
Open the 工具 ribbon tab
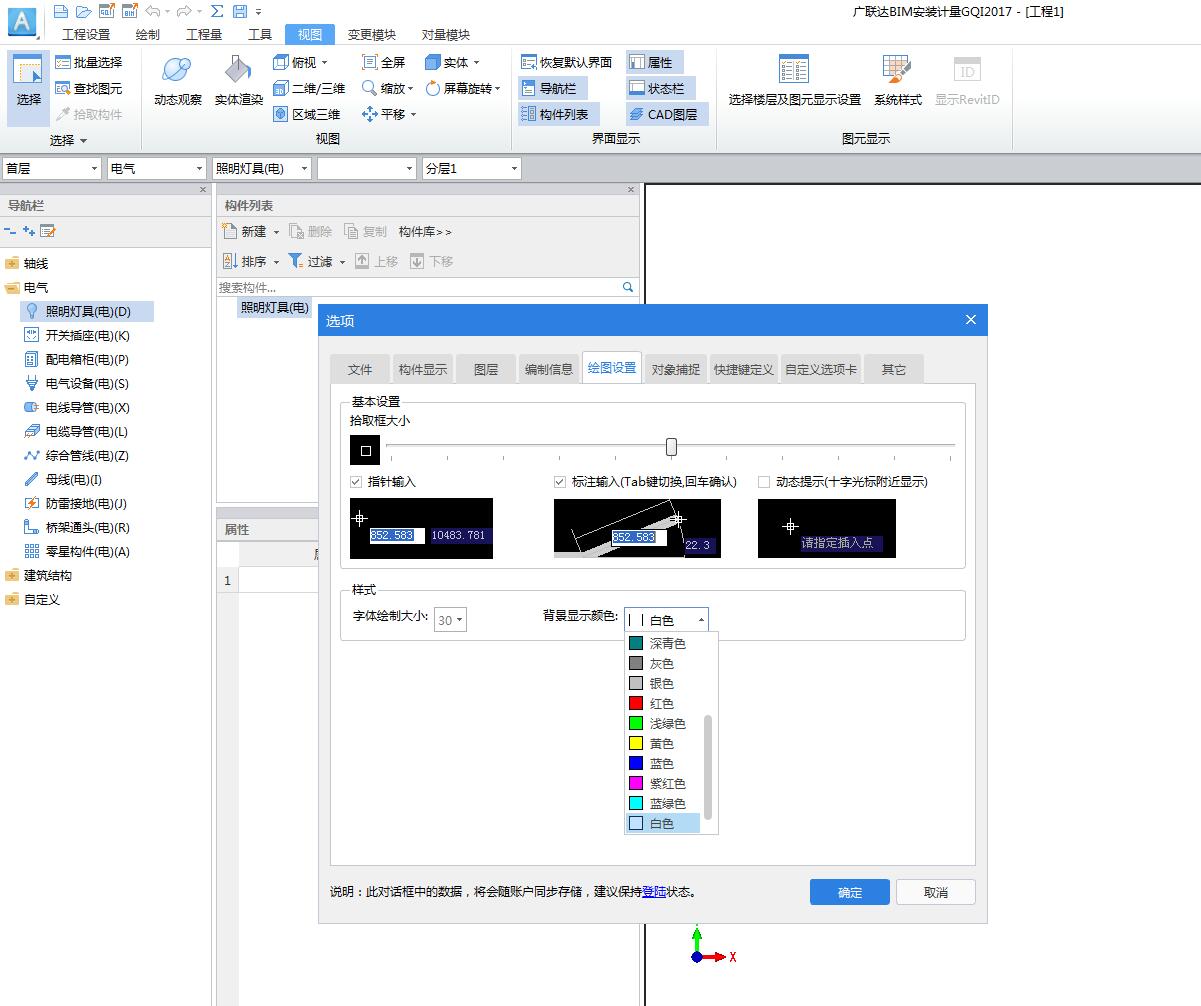click(260, 34)
